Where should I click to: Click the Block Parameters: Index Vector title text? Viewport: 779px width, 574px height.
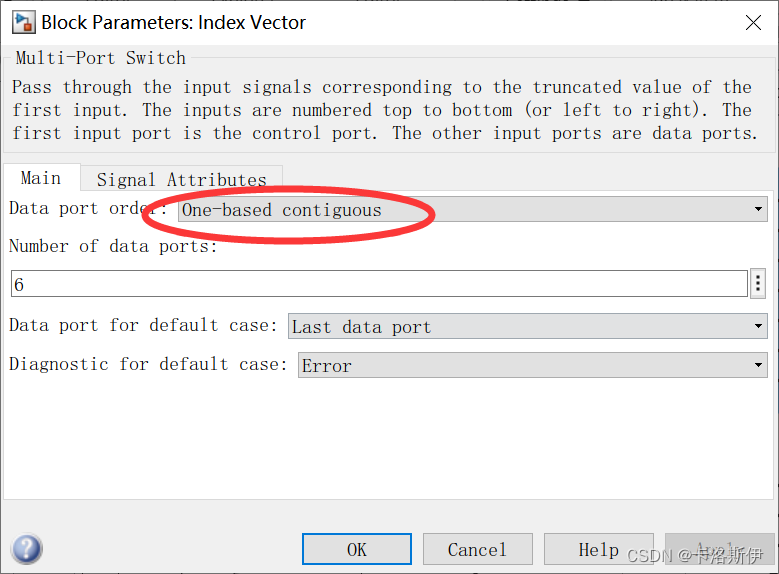click(x=173, y=22)
